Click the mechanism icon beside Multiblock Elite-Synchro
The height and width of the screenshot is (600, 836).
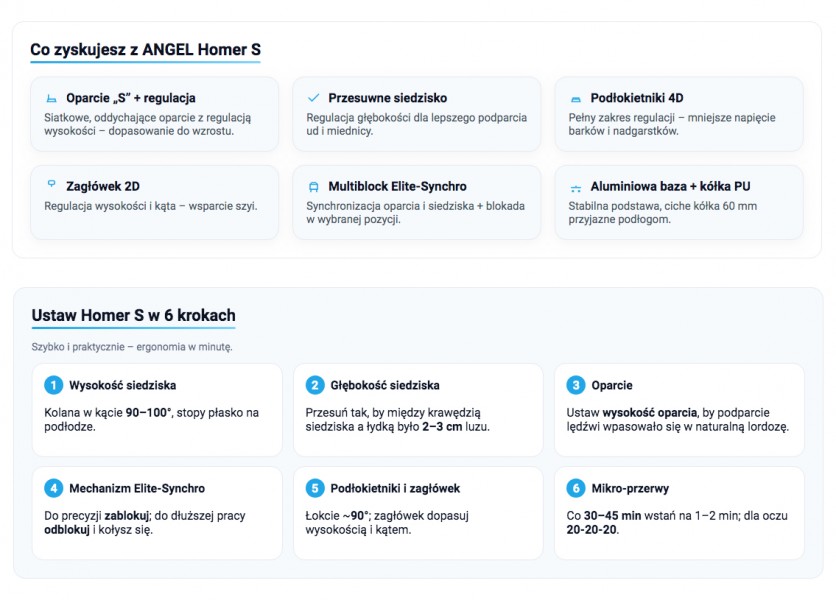[x=314, y=187]
